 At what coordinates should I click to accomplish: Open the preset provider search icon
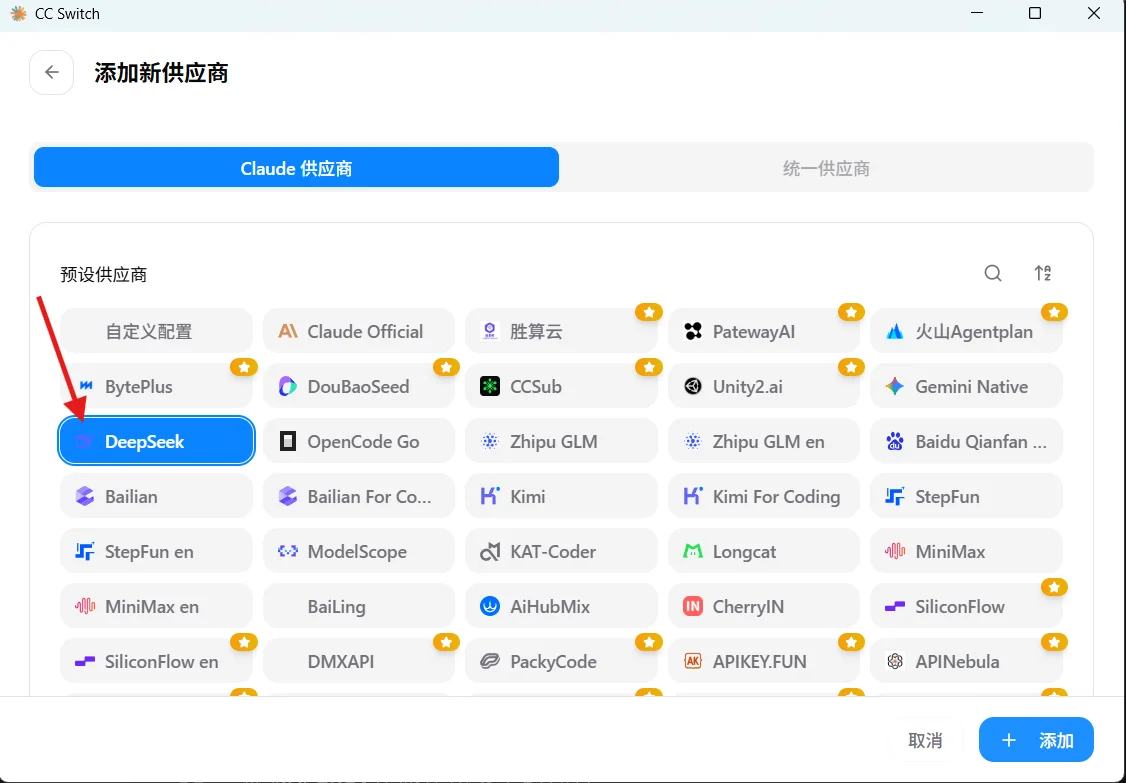993,273
